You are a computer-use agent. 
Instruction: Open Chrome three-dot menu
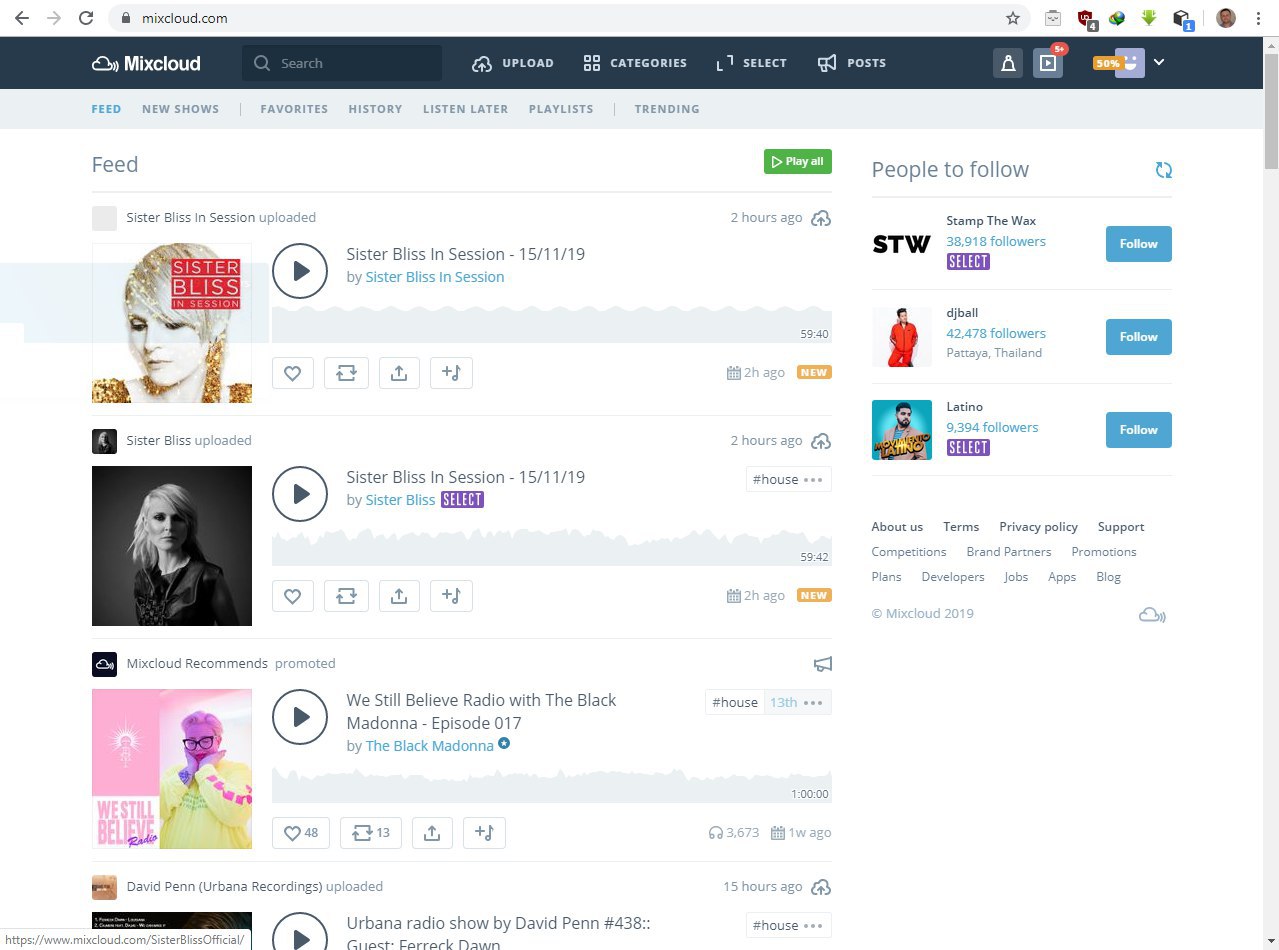click(x=1259, y=18)
